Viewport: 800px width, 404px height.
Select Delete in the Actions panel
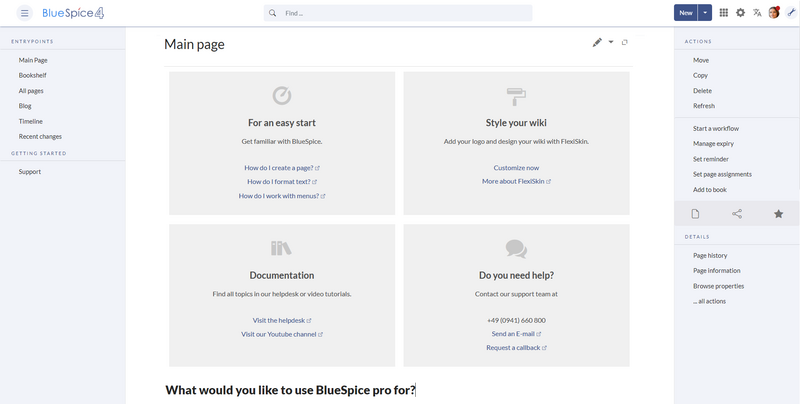(703, 91)
